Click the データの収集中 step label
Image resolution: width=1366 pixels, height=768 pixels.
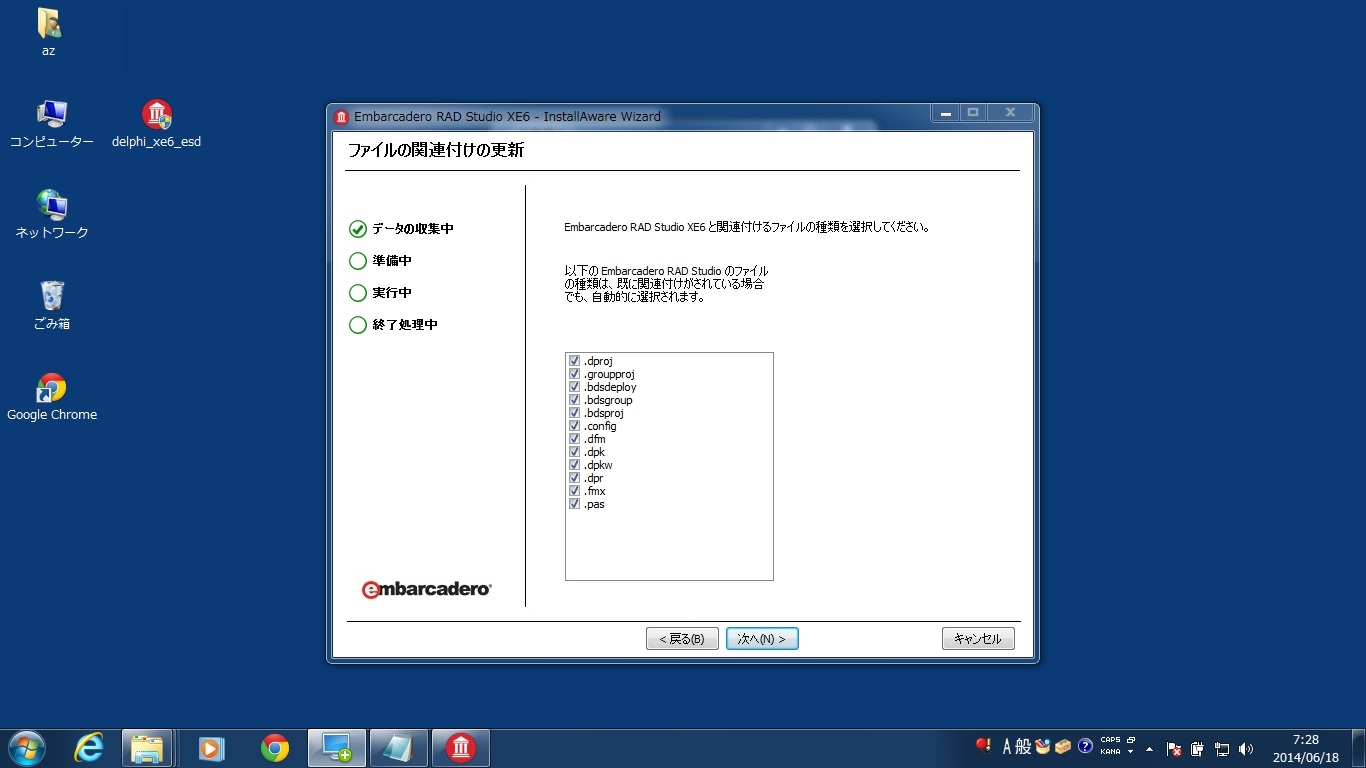[413, 229]
